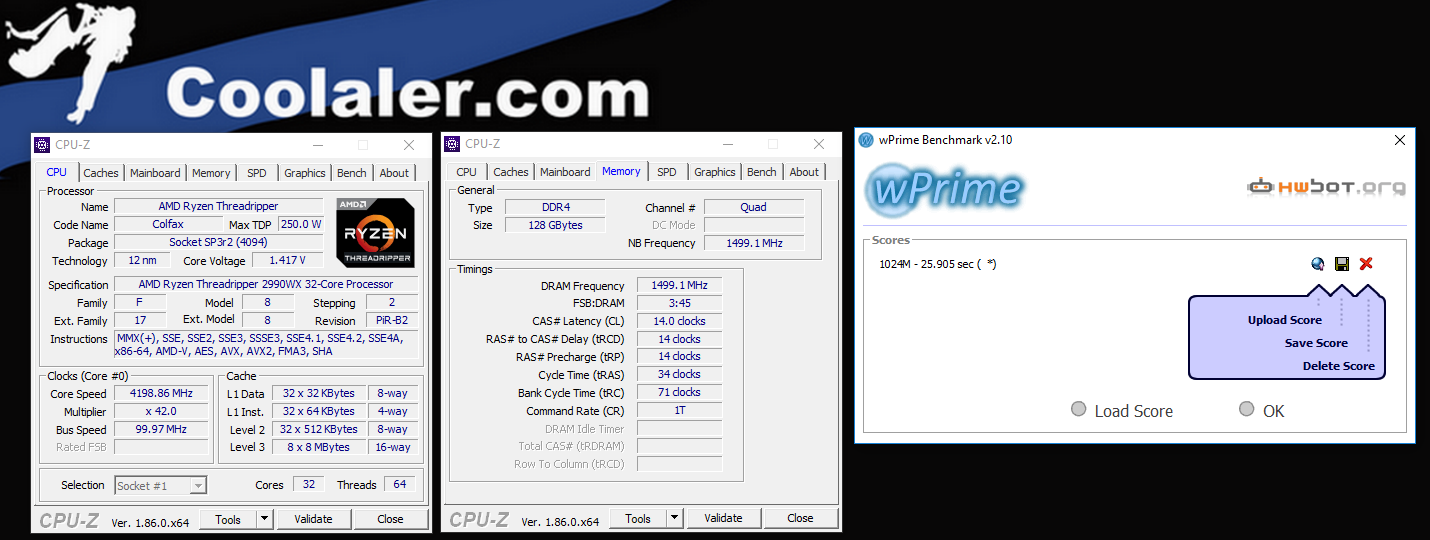Click the wPrime Benchmark title bar icon
Screen dimensions: 1430x540
[867, 140]
